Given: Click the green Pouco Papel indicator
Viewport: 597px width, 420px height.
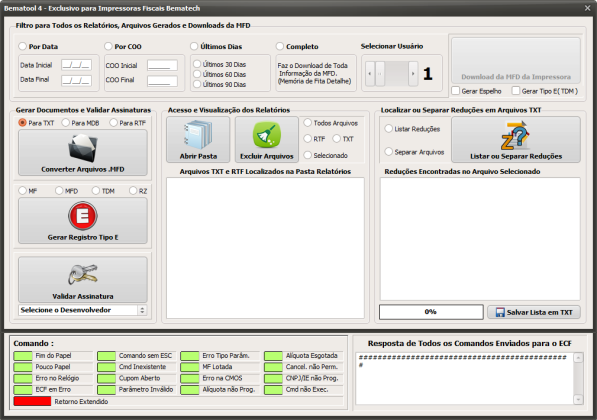Looking at the screenshot, I should [x=23, y=367].
